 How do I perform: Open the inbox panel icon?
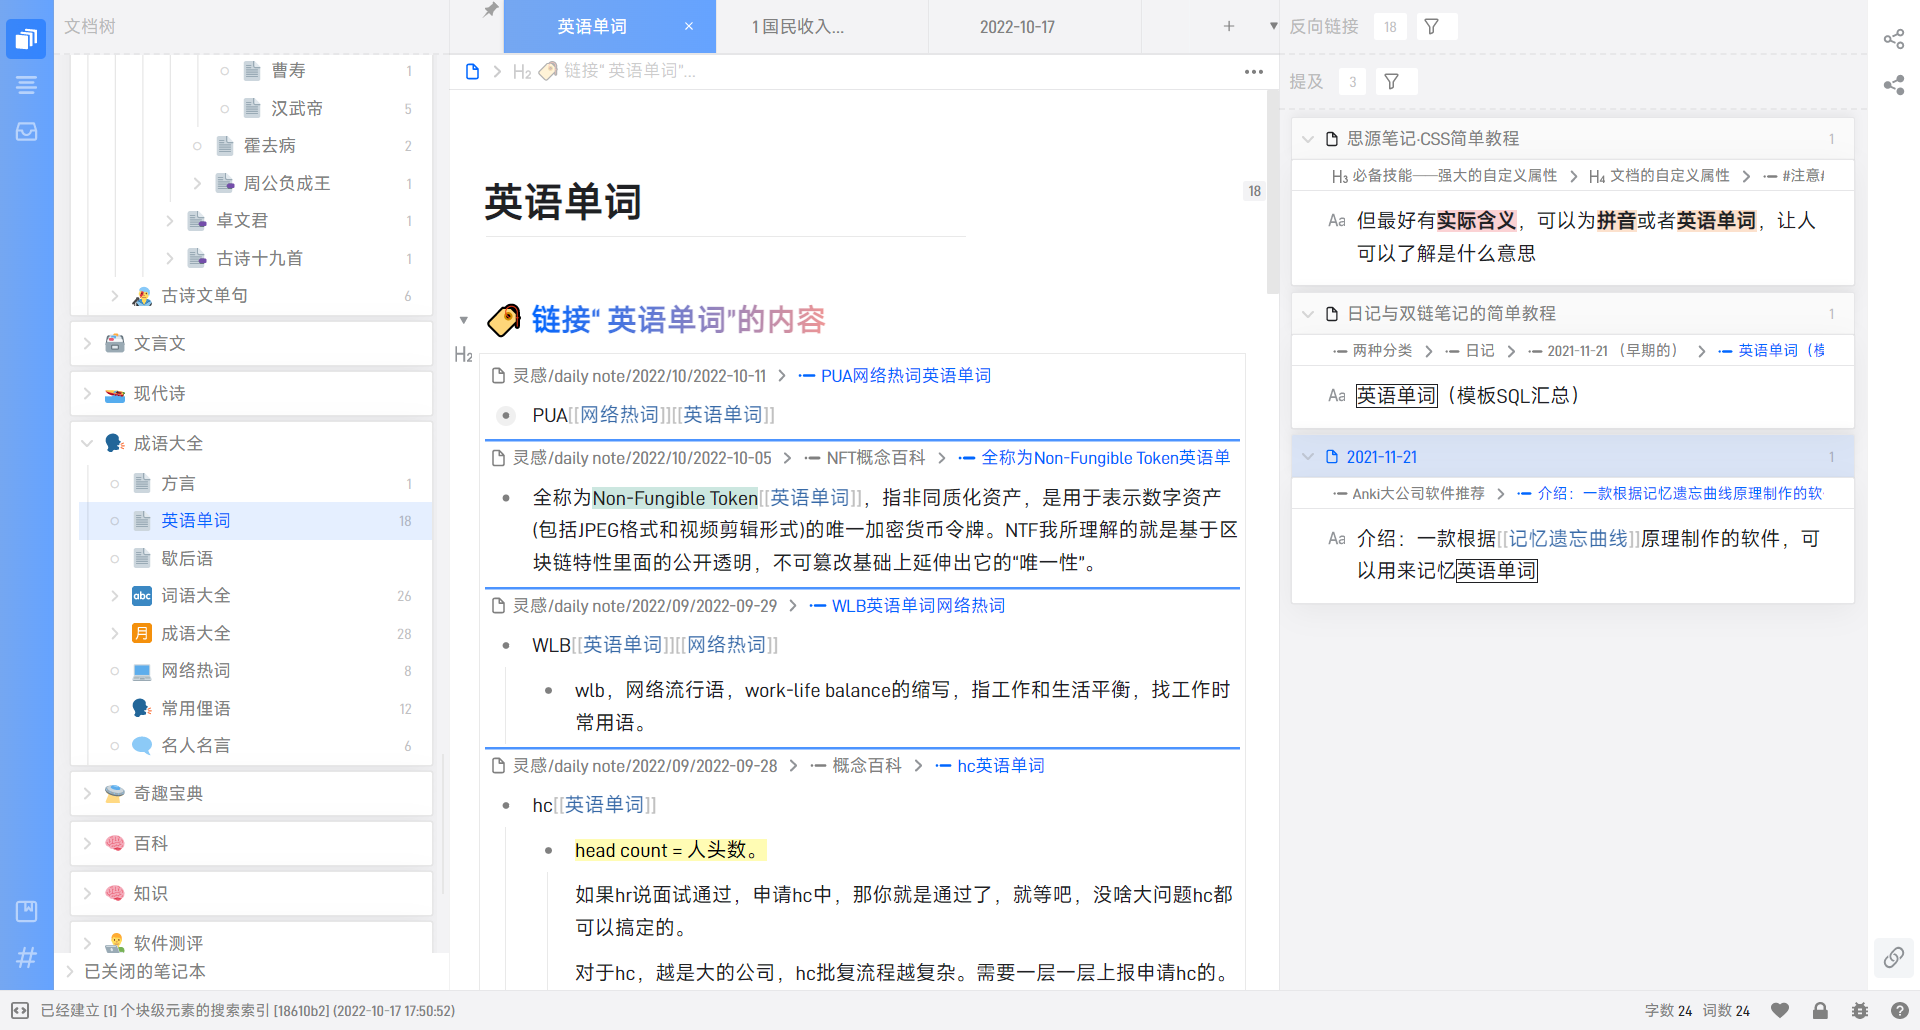click(x=27, y=132)
